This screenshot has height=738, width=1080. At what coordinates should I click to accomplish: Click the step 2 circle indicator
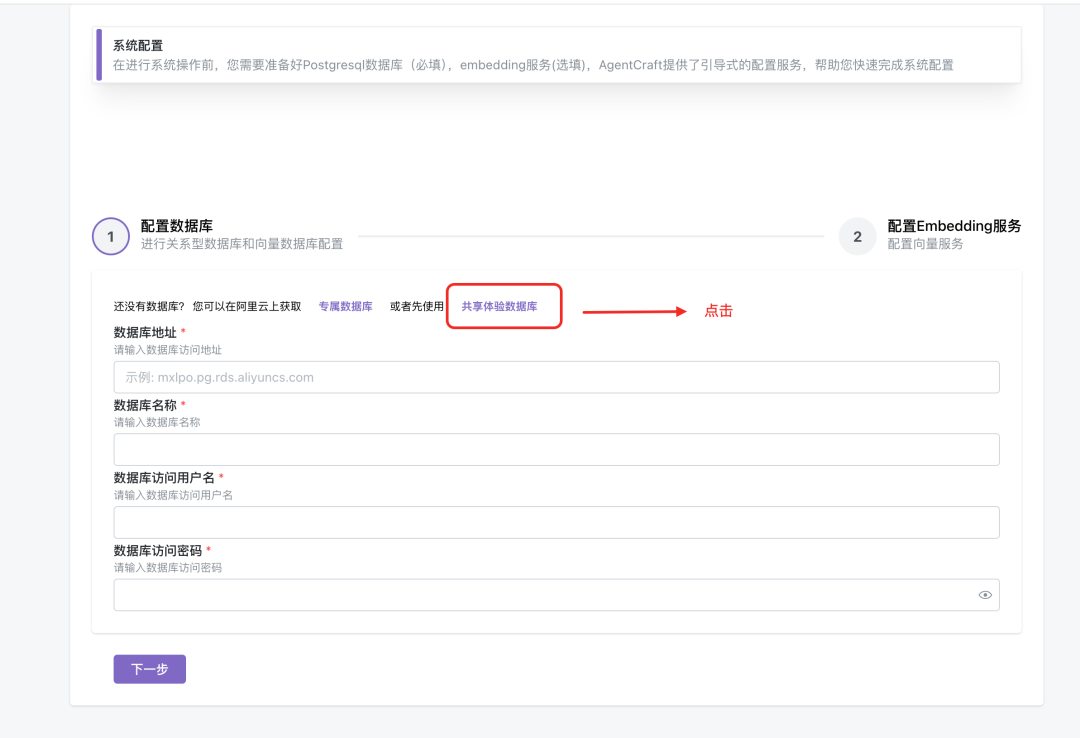point(857,236)
